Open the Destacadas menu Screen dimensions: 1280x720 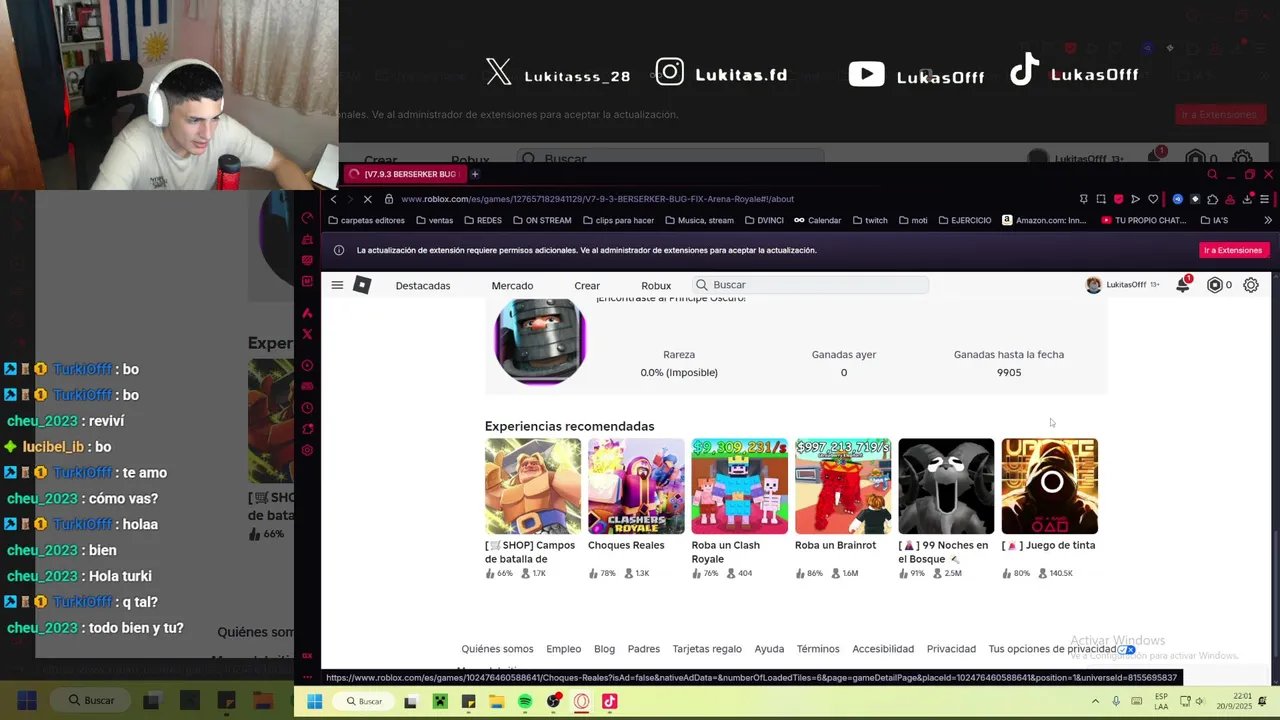tap(423, 286)
